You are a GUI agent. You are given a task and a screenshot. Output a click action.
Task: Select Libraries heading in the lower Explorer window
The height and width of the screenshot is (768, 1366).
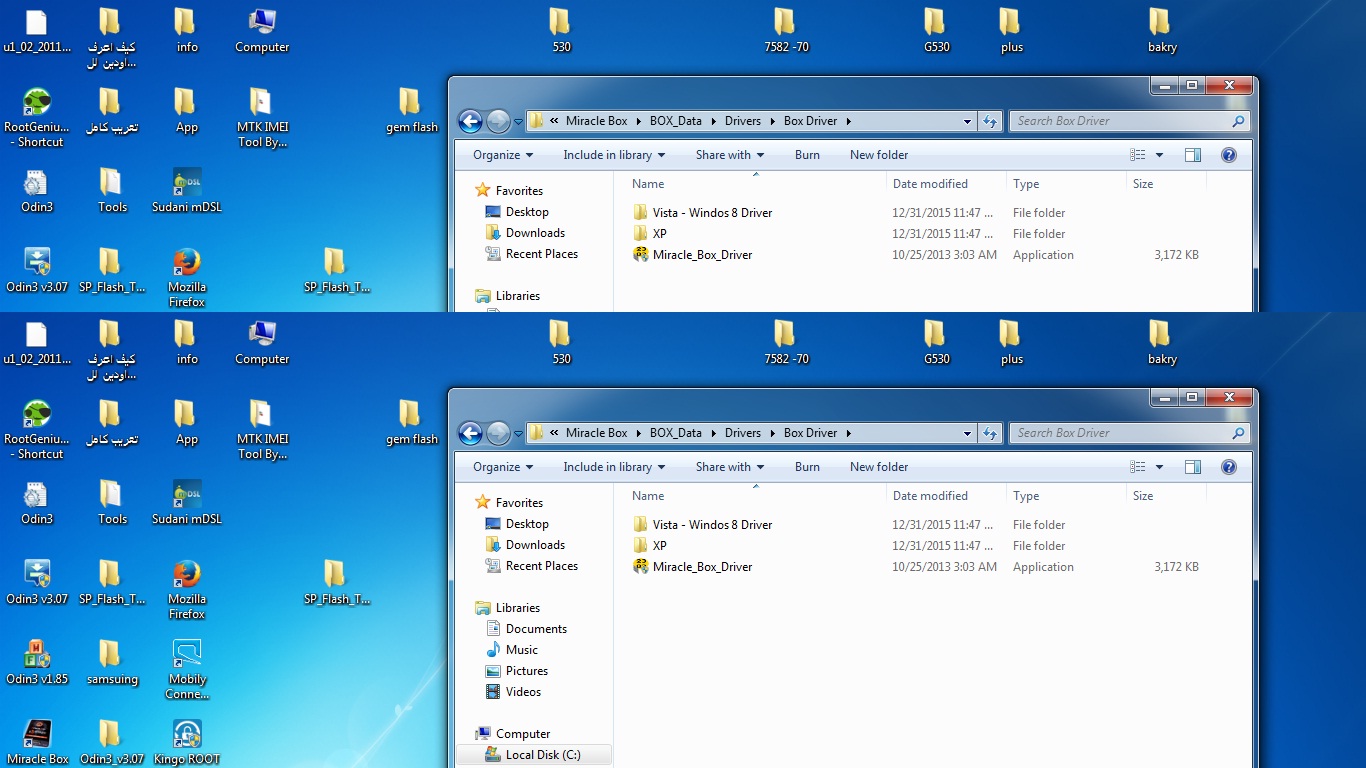[508, 608]
